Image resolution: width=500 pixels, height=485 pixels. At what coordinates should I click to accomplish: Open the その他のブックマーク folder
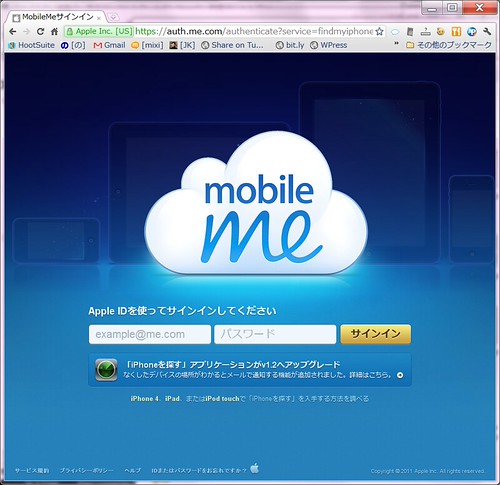coord(449,45)
